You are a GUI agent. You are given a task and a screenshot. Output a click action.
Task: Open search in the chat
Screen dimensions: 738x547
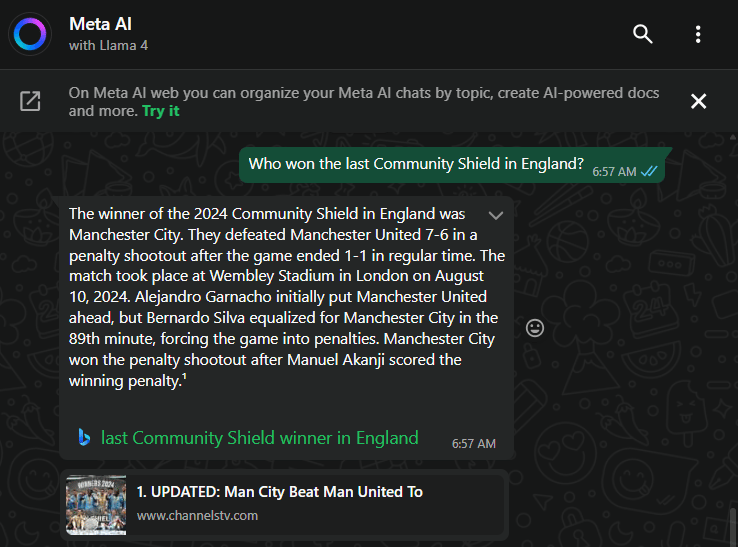coord(643,34)
